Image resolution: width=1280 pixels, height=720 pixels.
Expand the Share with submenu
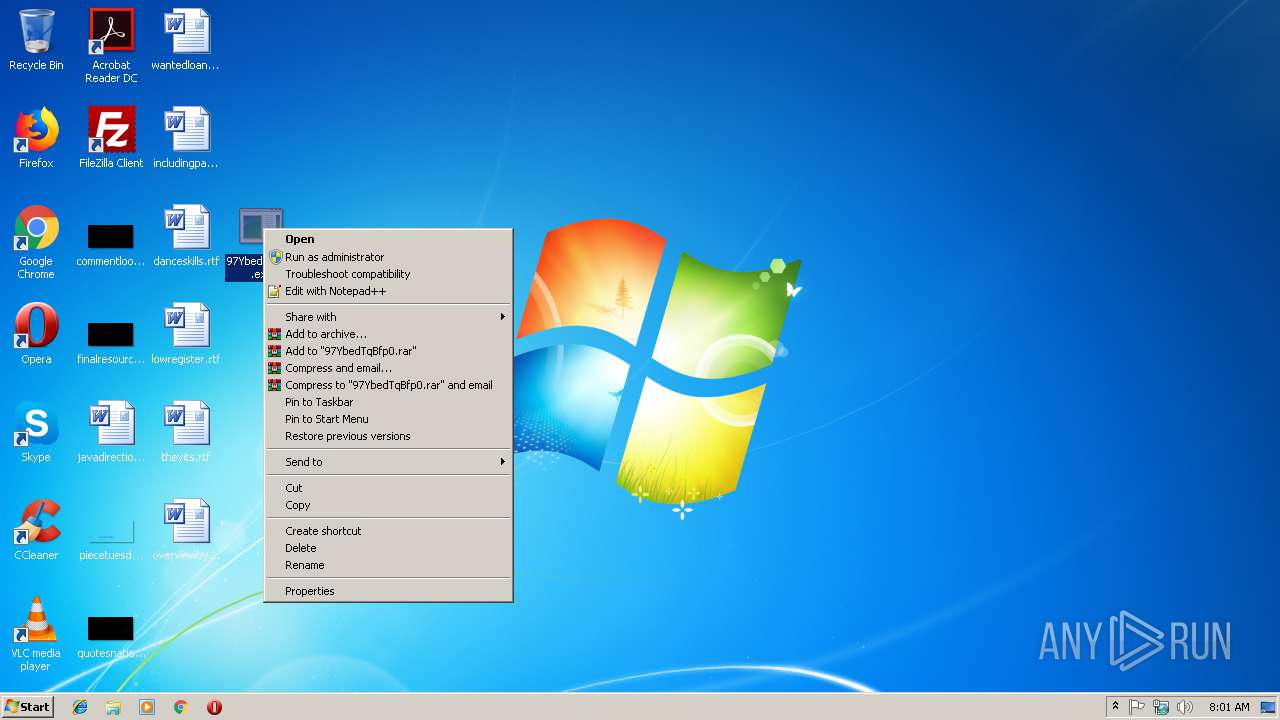[x=388, y=317]
